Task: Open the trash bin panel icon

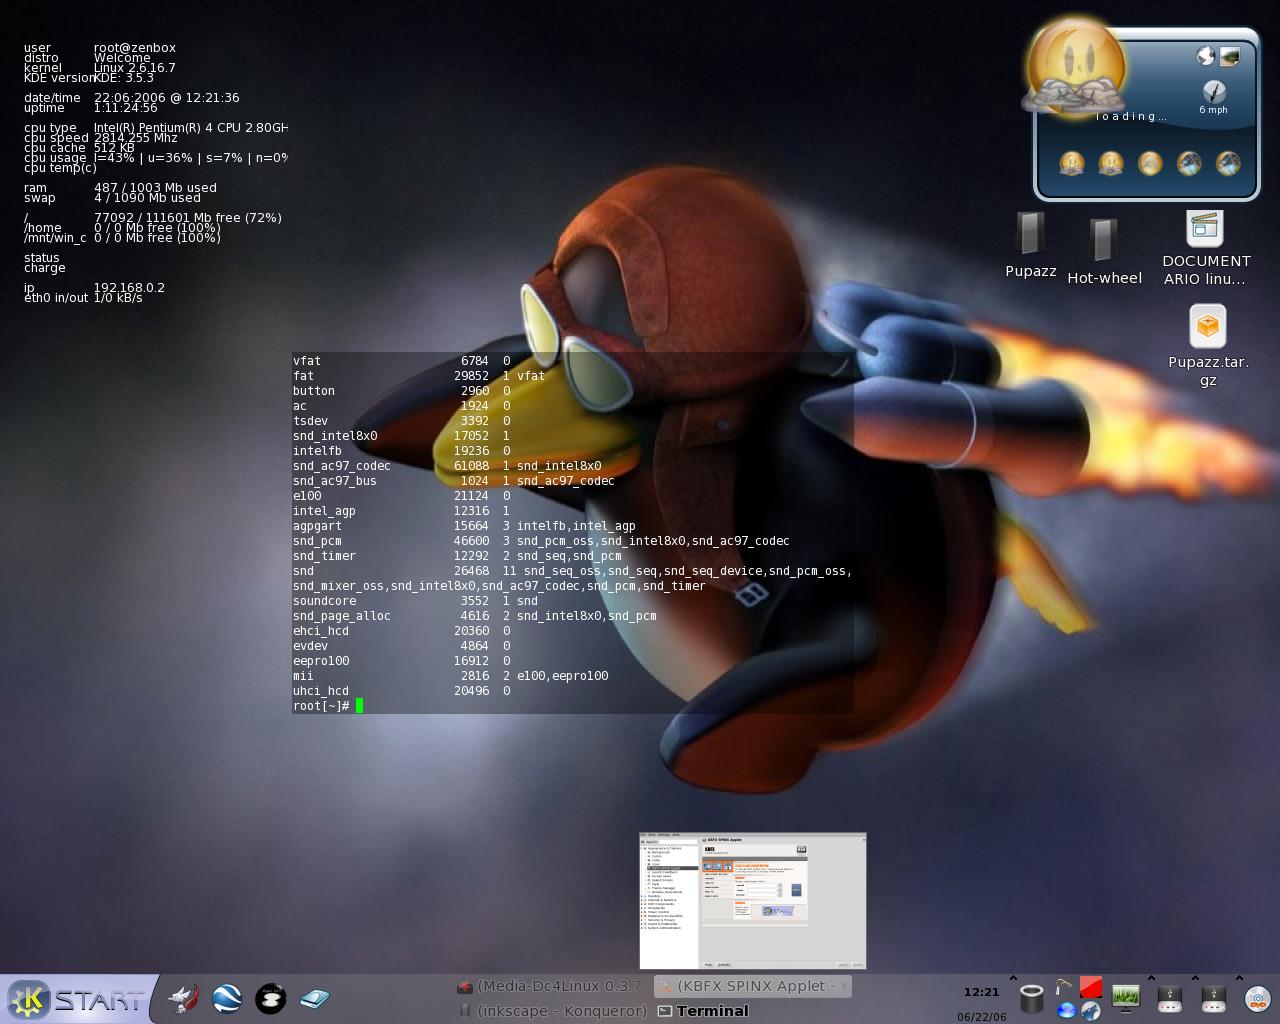Action: [x=1031, y=998]
